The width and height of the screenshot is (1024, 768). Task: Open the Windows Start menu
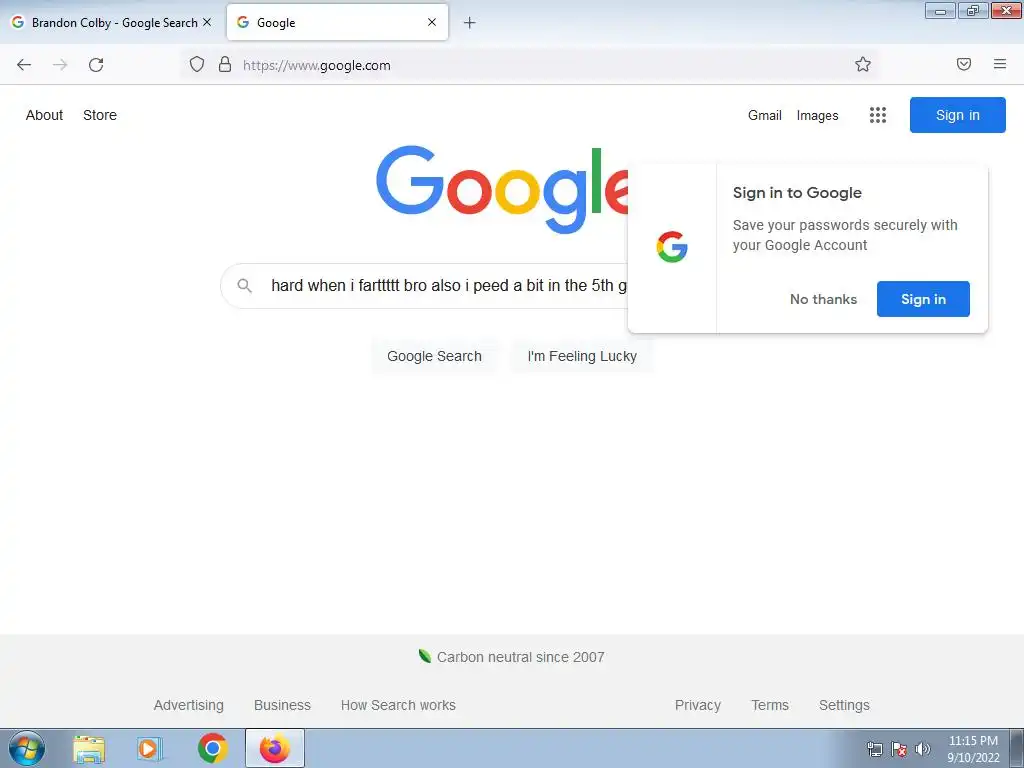(x=27, y=748)
